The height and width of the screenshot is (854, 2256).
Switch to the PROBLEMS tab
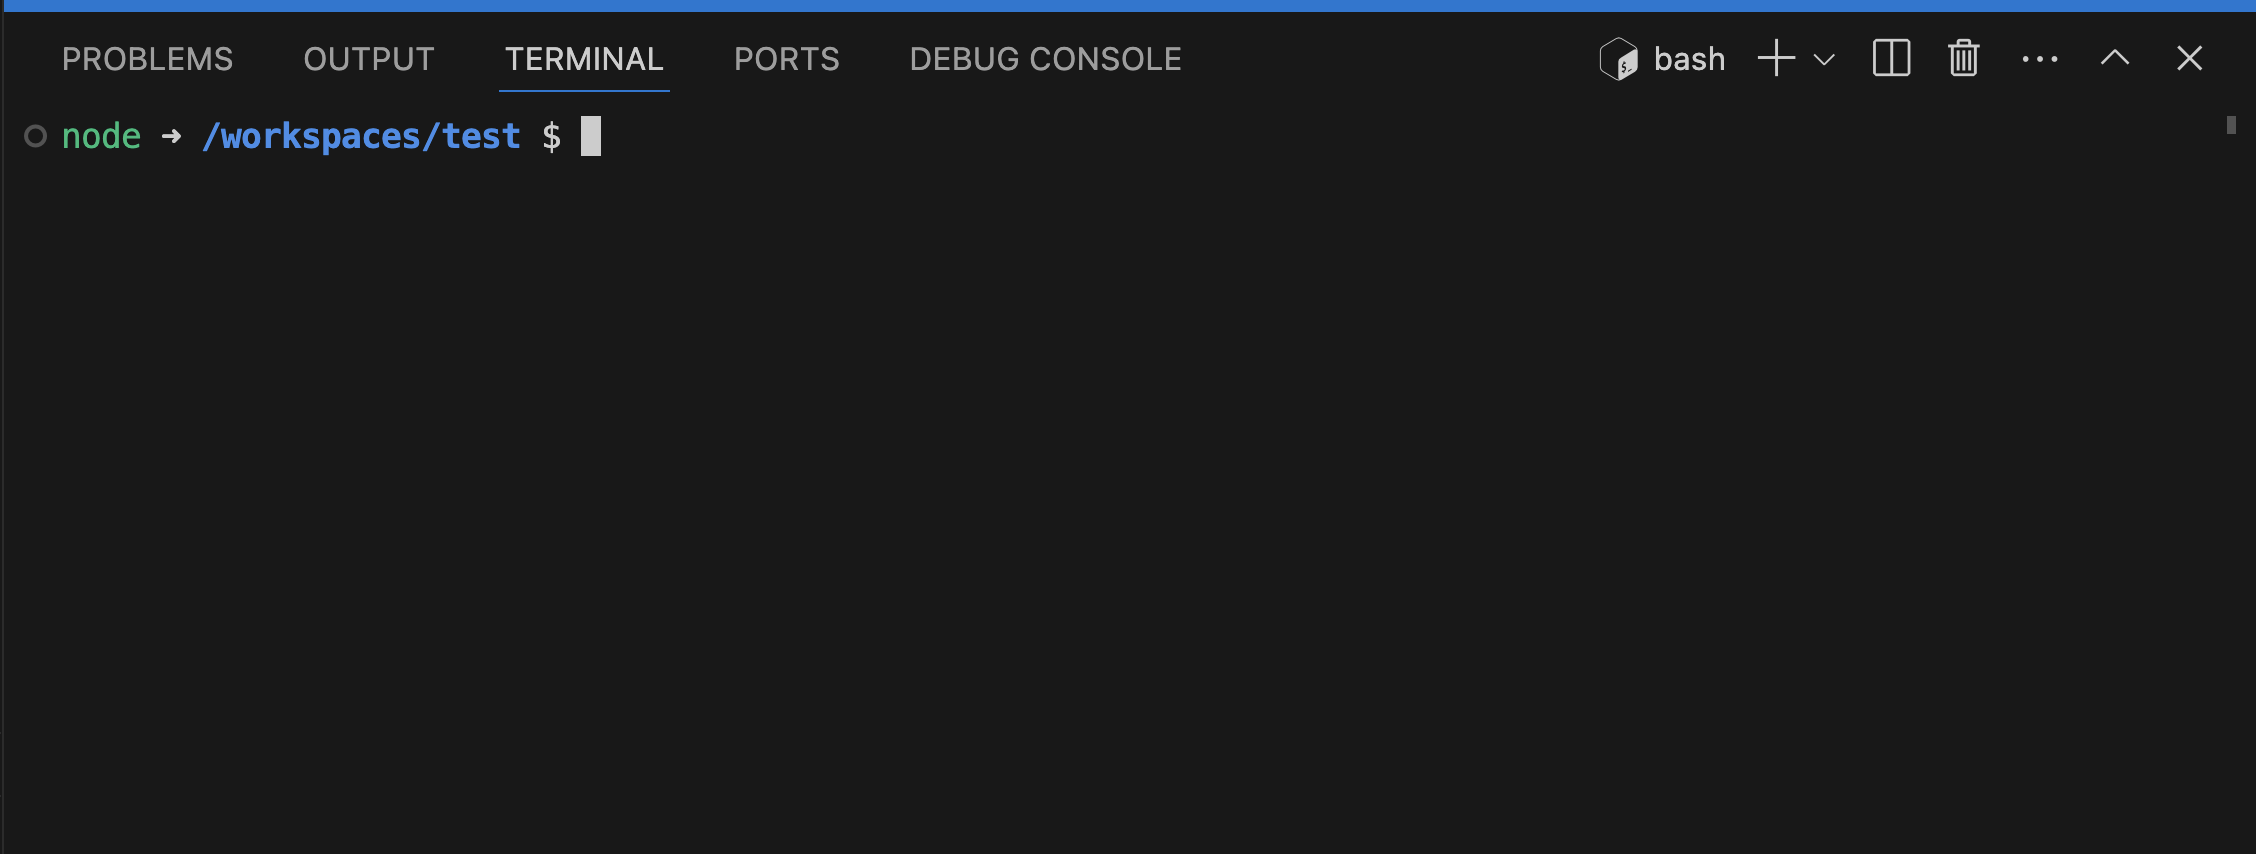(147, 59)
